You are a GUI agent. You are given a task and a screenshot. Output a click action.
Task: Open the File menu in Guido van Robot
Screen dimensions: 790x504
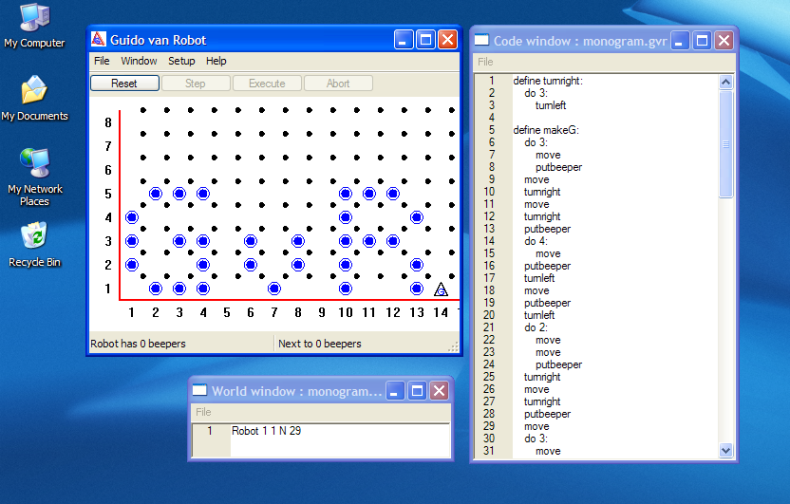point(102,61)
